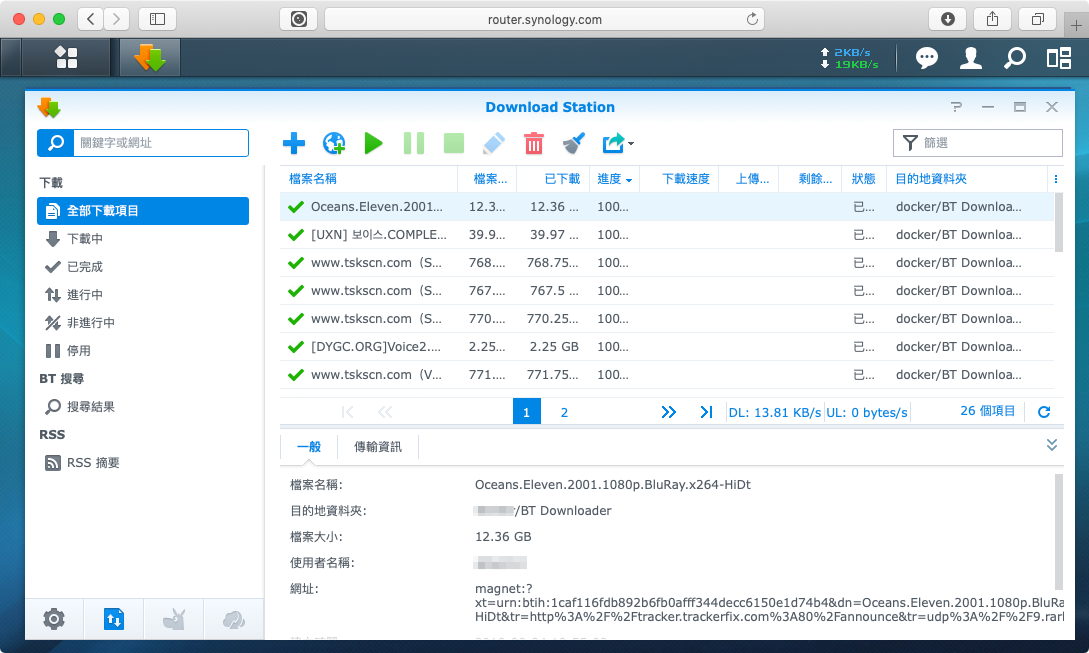
Task: Go to page 2 of task list
Action: (564, 413)
